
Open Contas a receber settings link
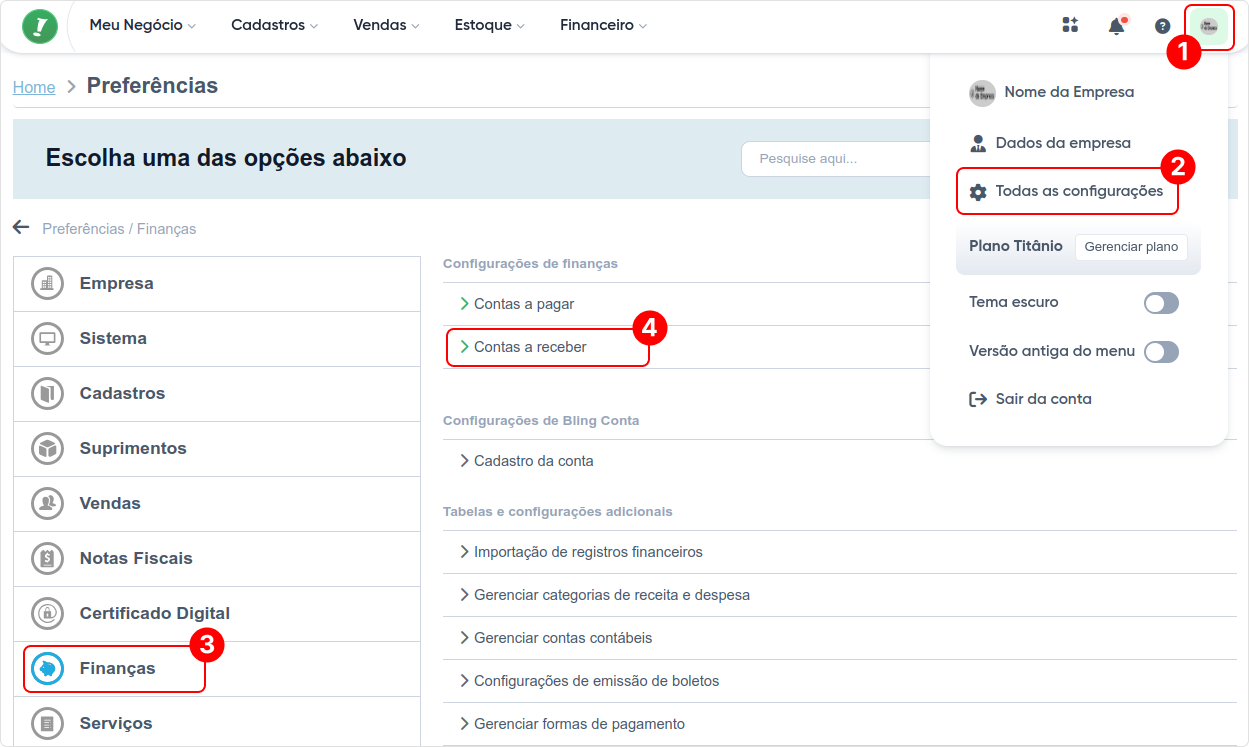(530, 347)
